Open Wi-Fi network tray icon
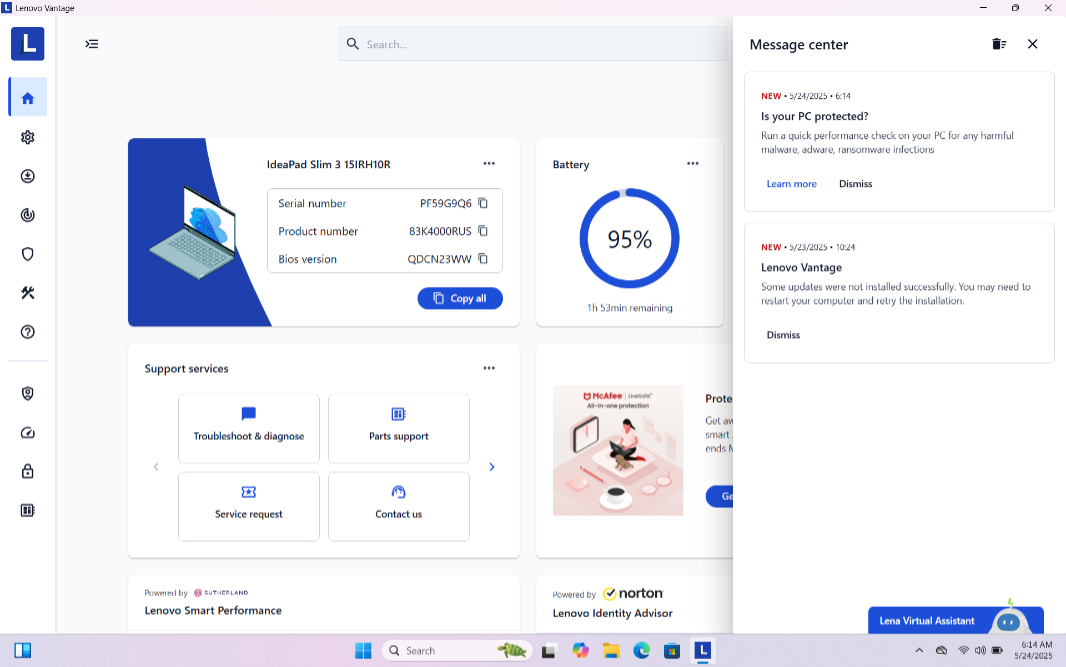1066x667 pixels. point(963,651)
